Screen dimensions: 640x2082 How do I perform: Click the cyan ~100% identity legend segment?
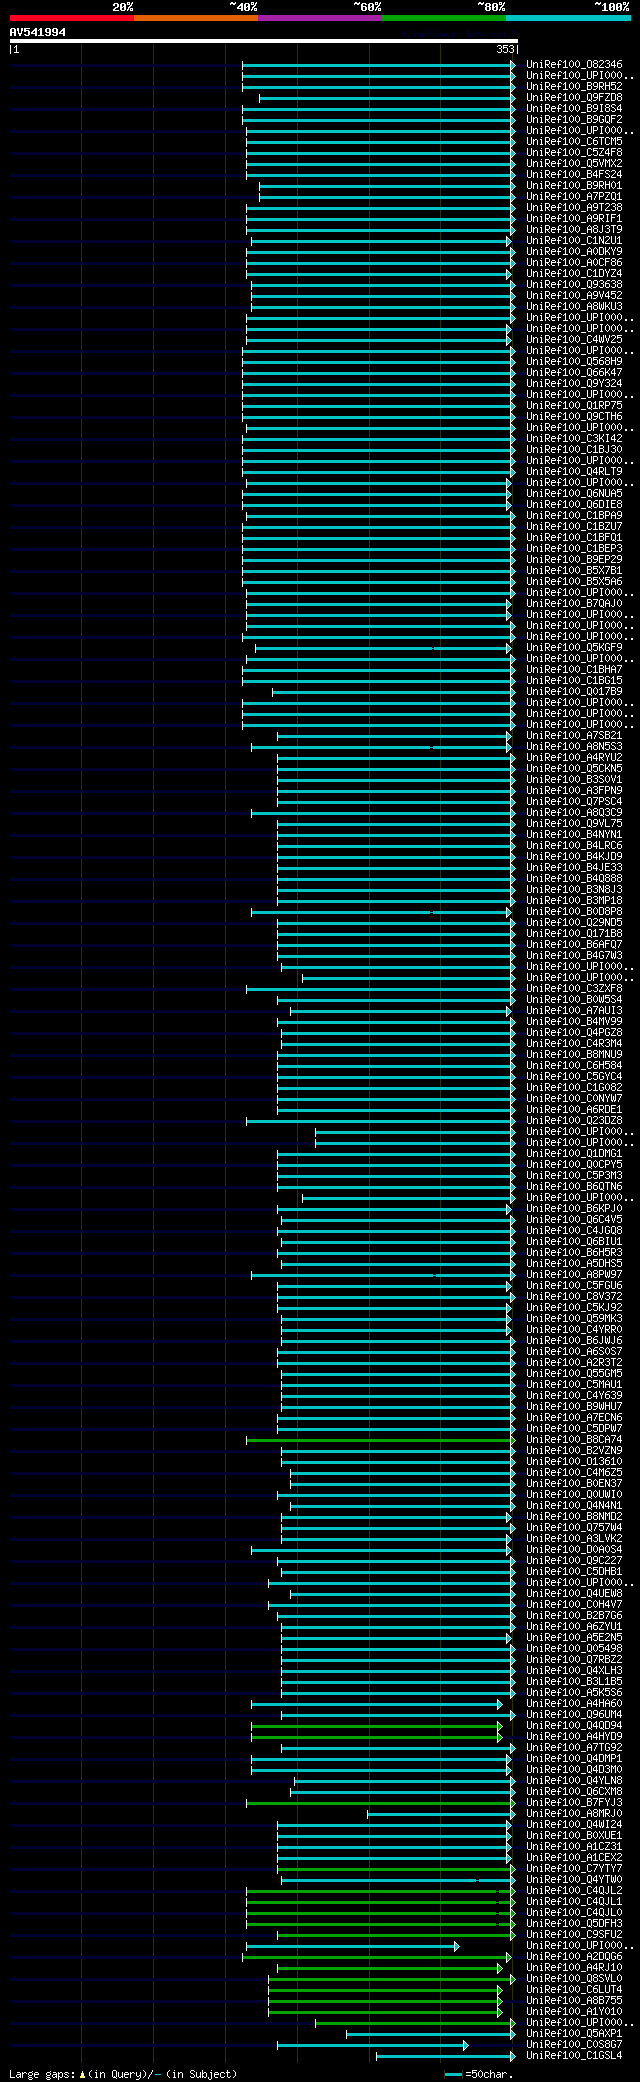[x=568, y=18]
